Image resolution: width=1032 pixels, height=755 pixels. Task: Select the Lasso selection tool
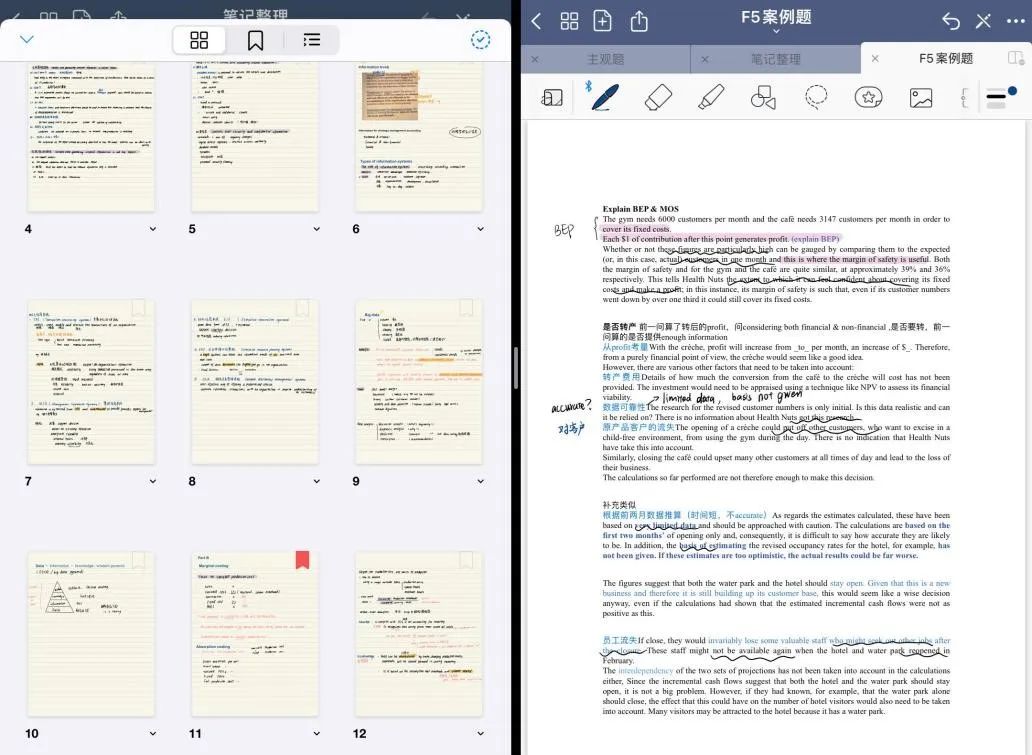[816, 97]
